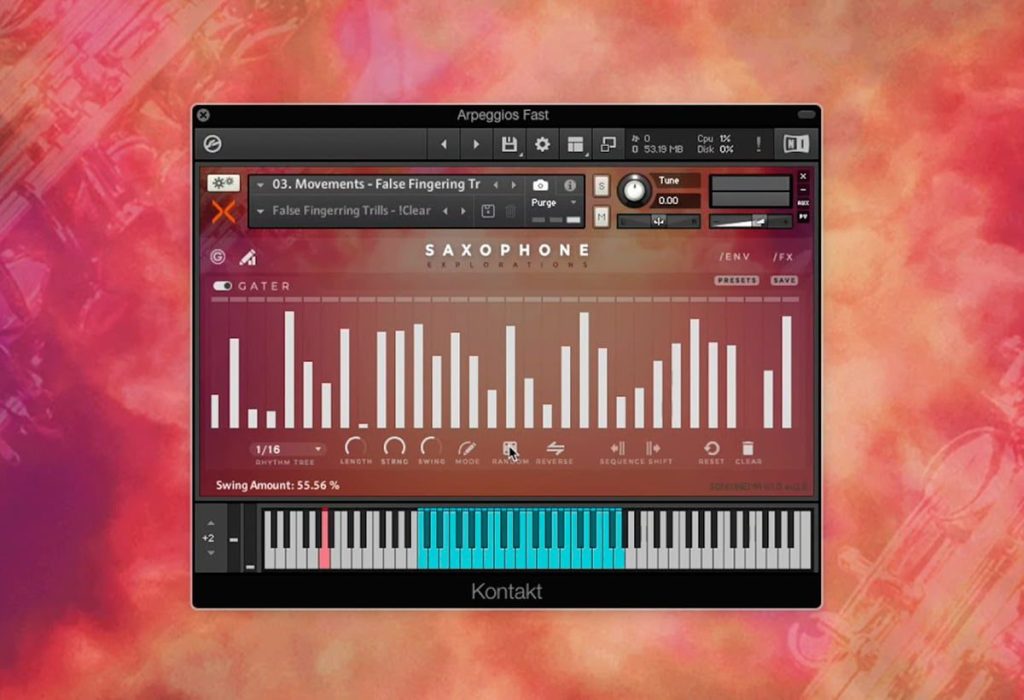Screen dimensions: 1024x700
Task: Click the Save button beside Presets
Action: (x=784, y=280)
